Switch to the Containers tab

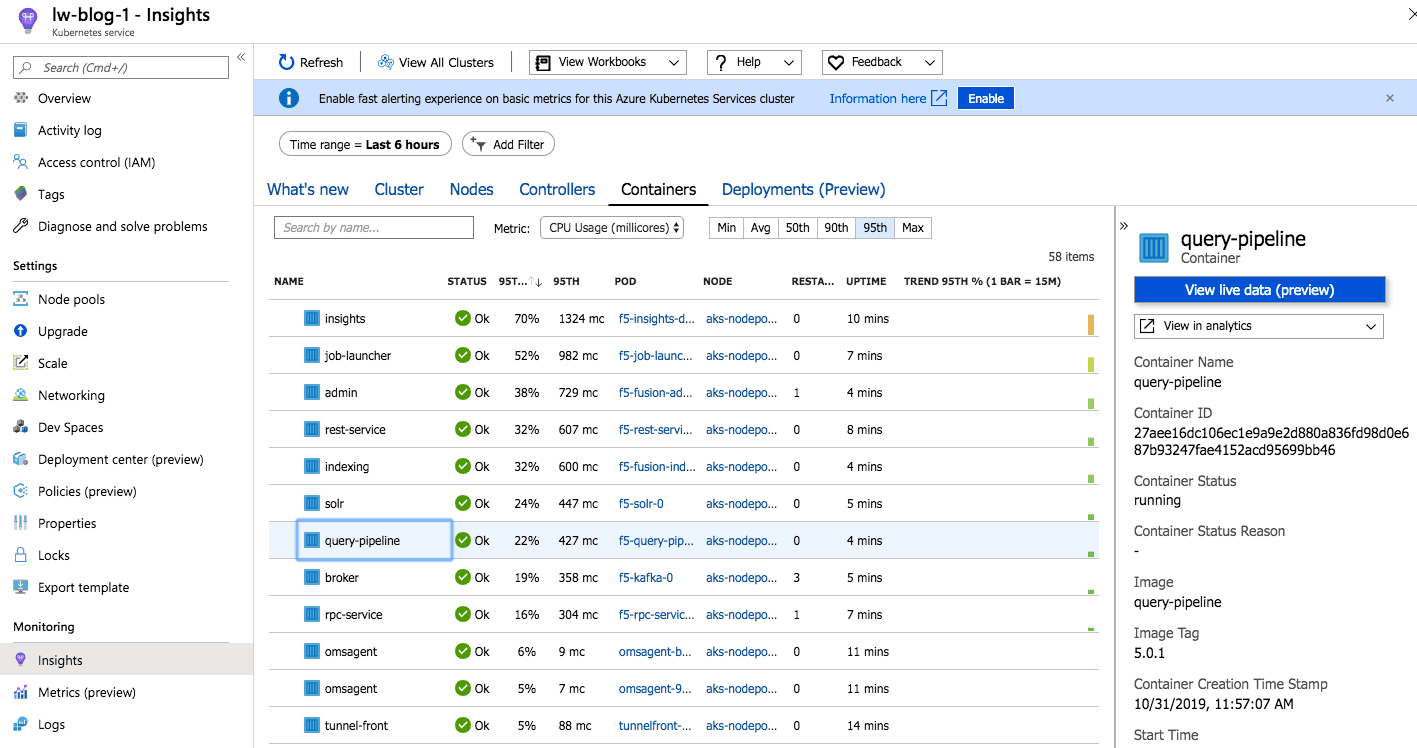[x=659, y=189]
